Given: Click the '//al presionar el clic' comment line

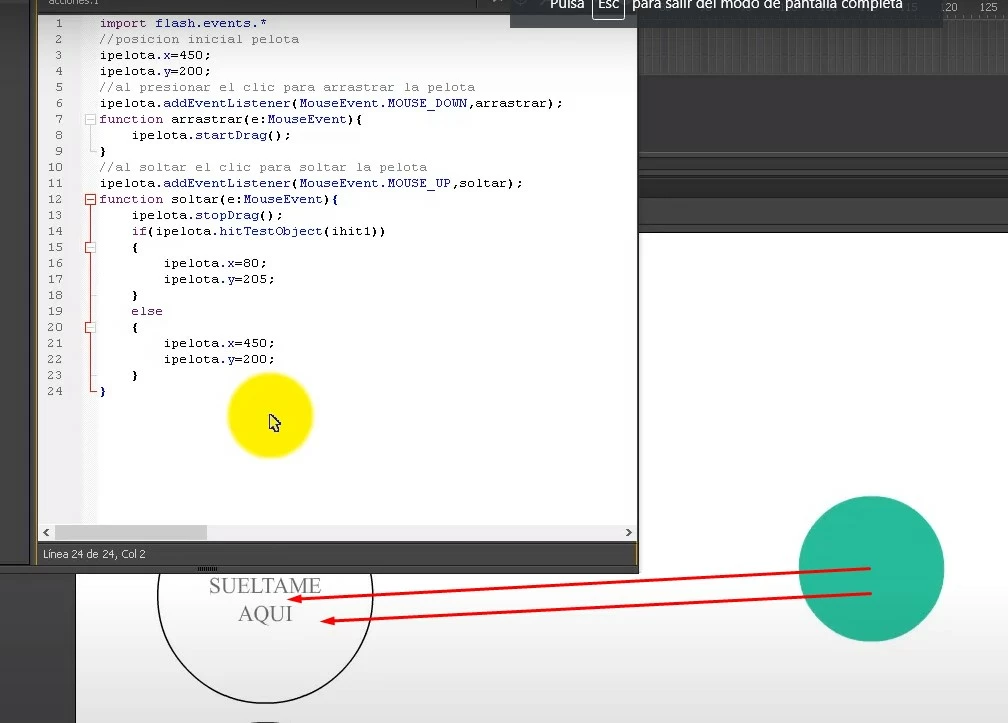Looking at the screenshot, I should click(x=287, y=87).
